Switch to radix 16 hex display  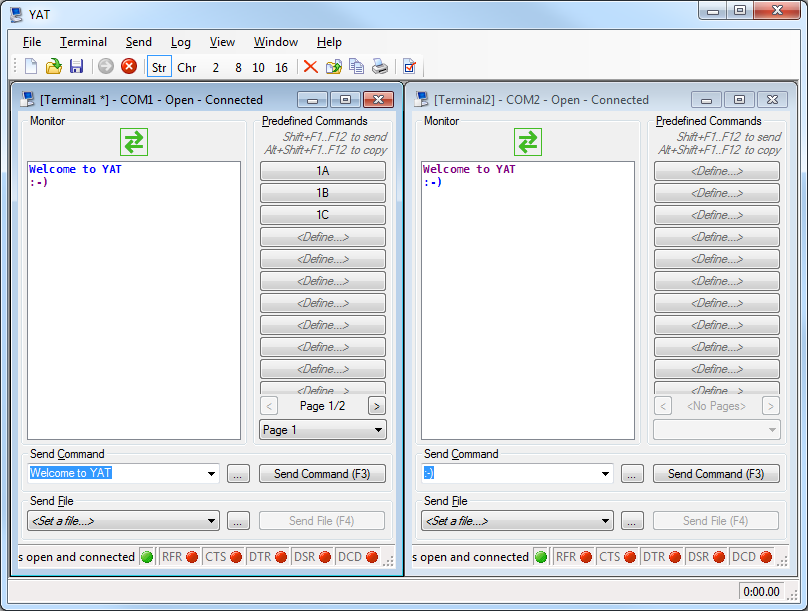[281, 67]
